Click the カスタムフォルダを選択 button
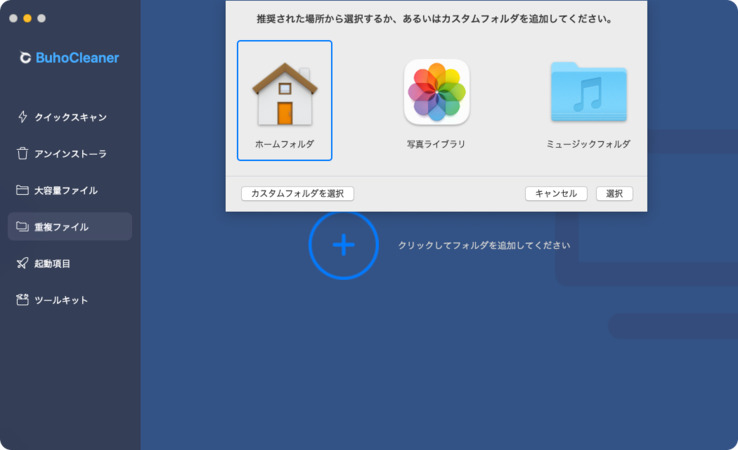 point(297,193)
